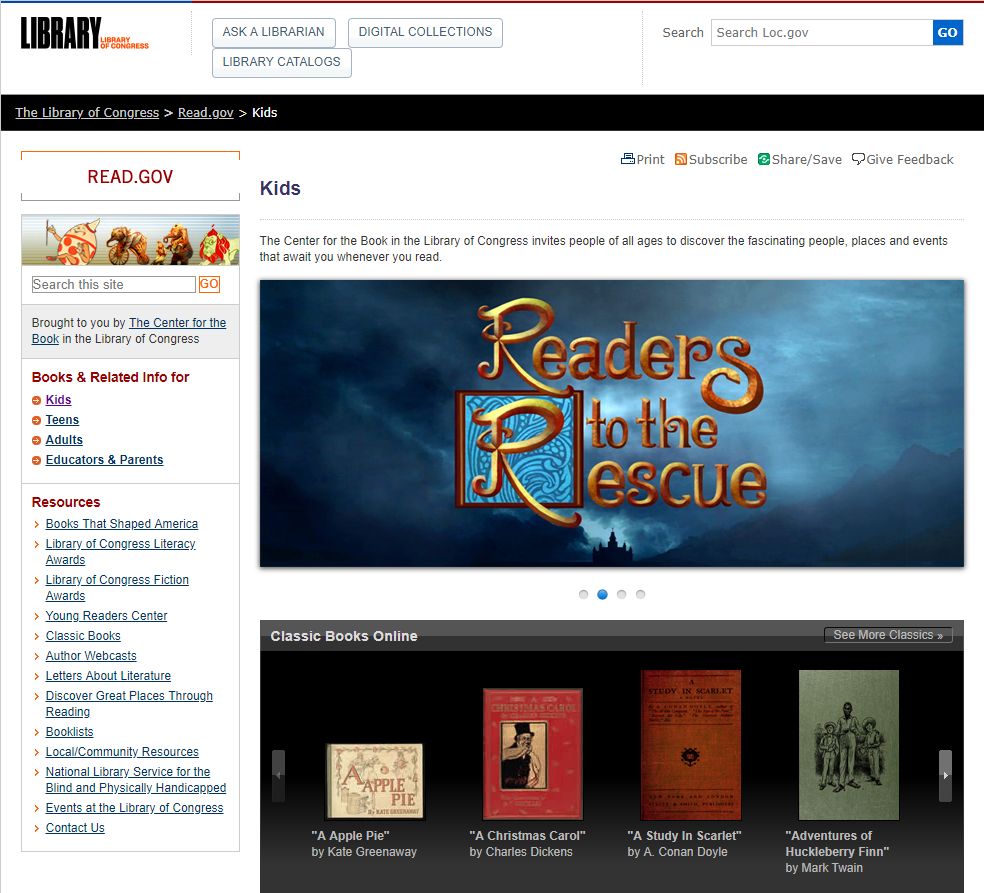Screen dimensions: 984x893
Task: Open Discover Great Places Through Reading
Action: tap(129, 703)
